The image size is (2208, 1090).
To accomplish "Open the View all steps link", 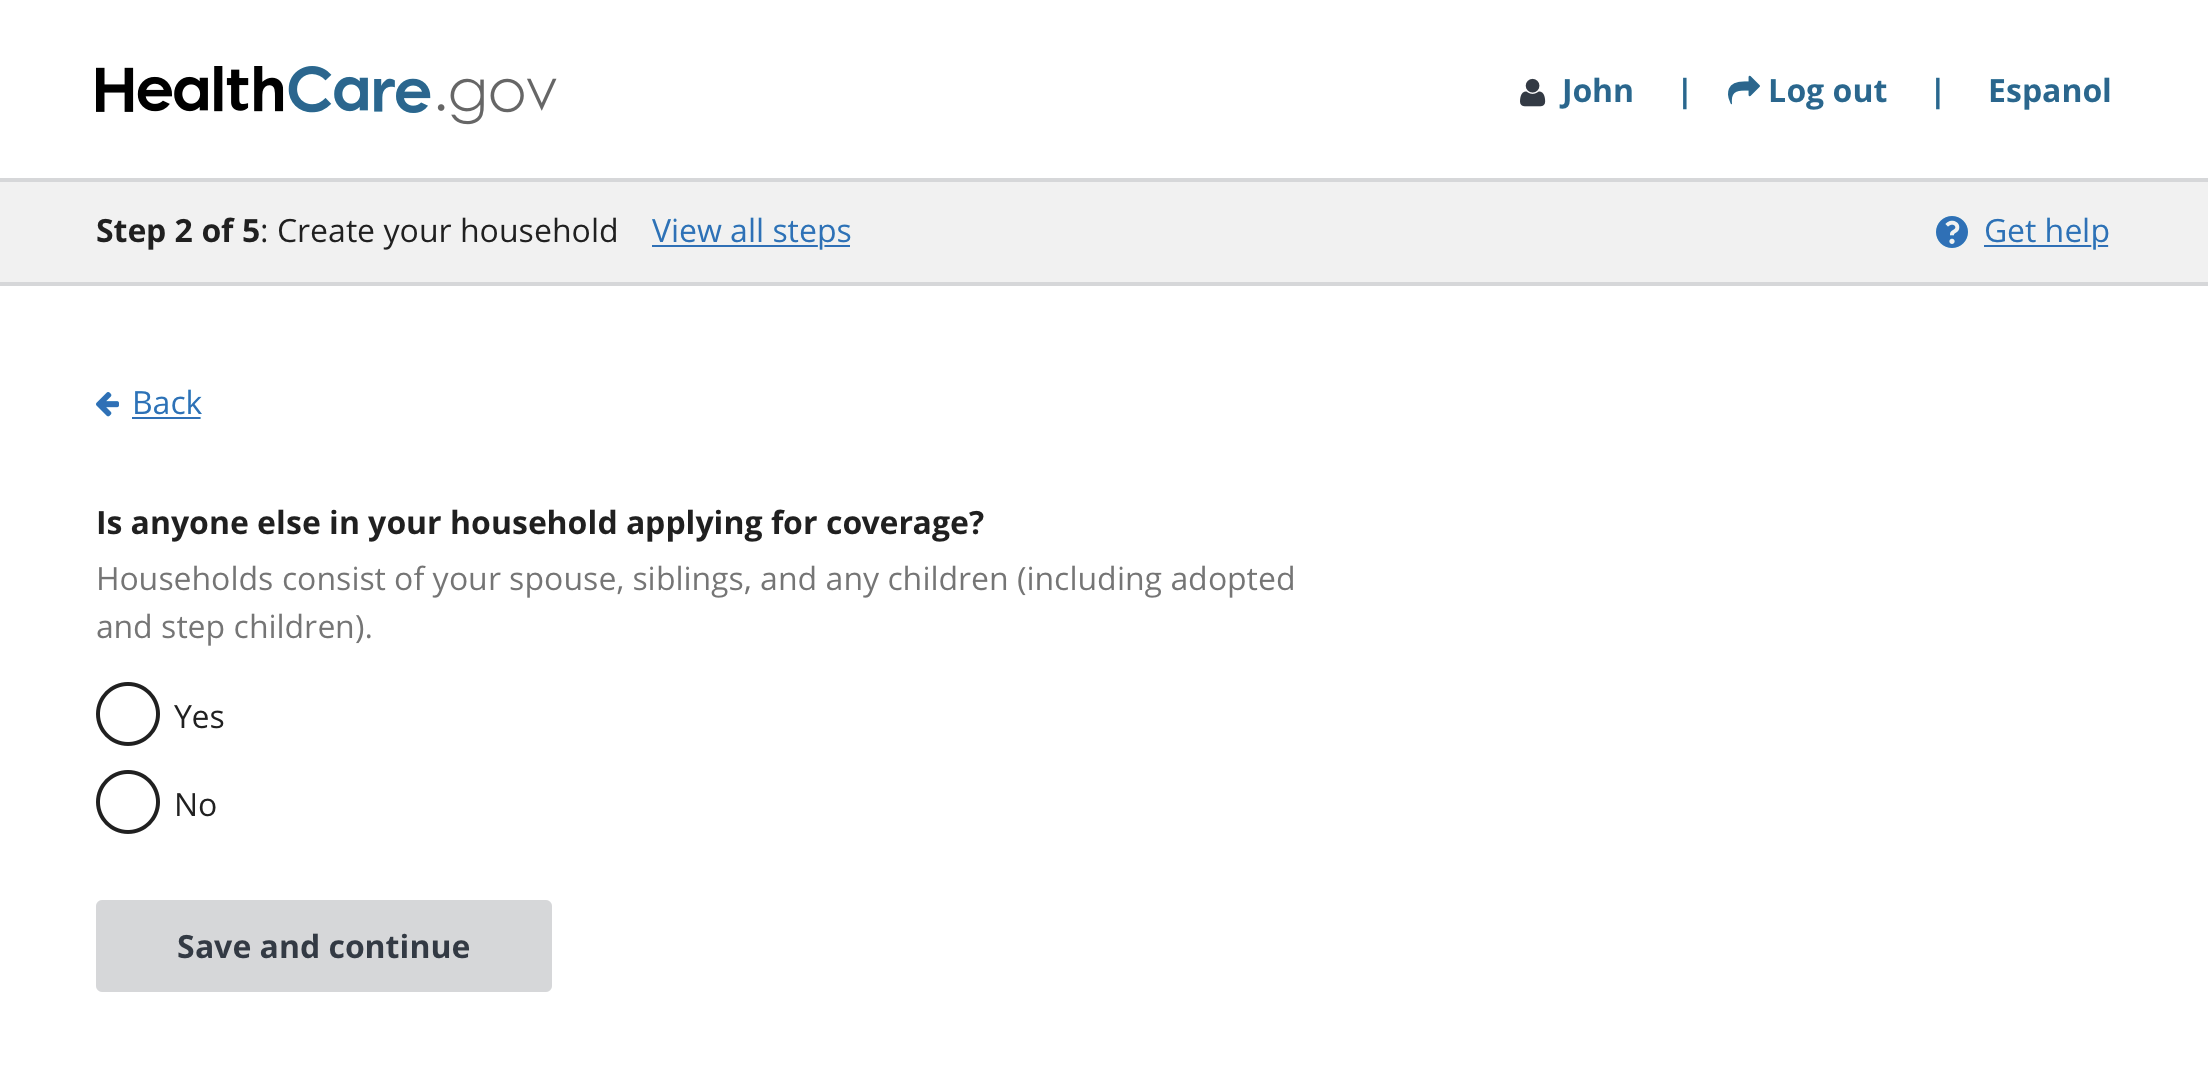I will coord(751,231).
